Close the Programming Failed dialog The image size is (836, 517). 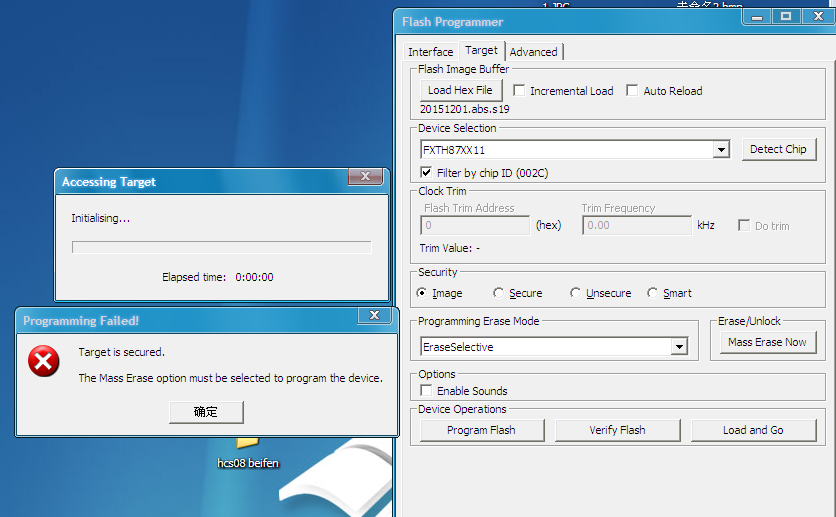pyautogui.click(x=374, y=315)
